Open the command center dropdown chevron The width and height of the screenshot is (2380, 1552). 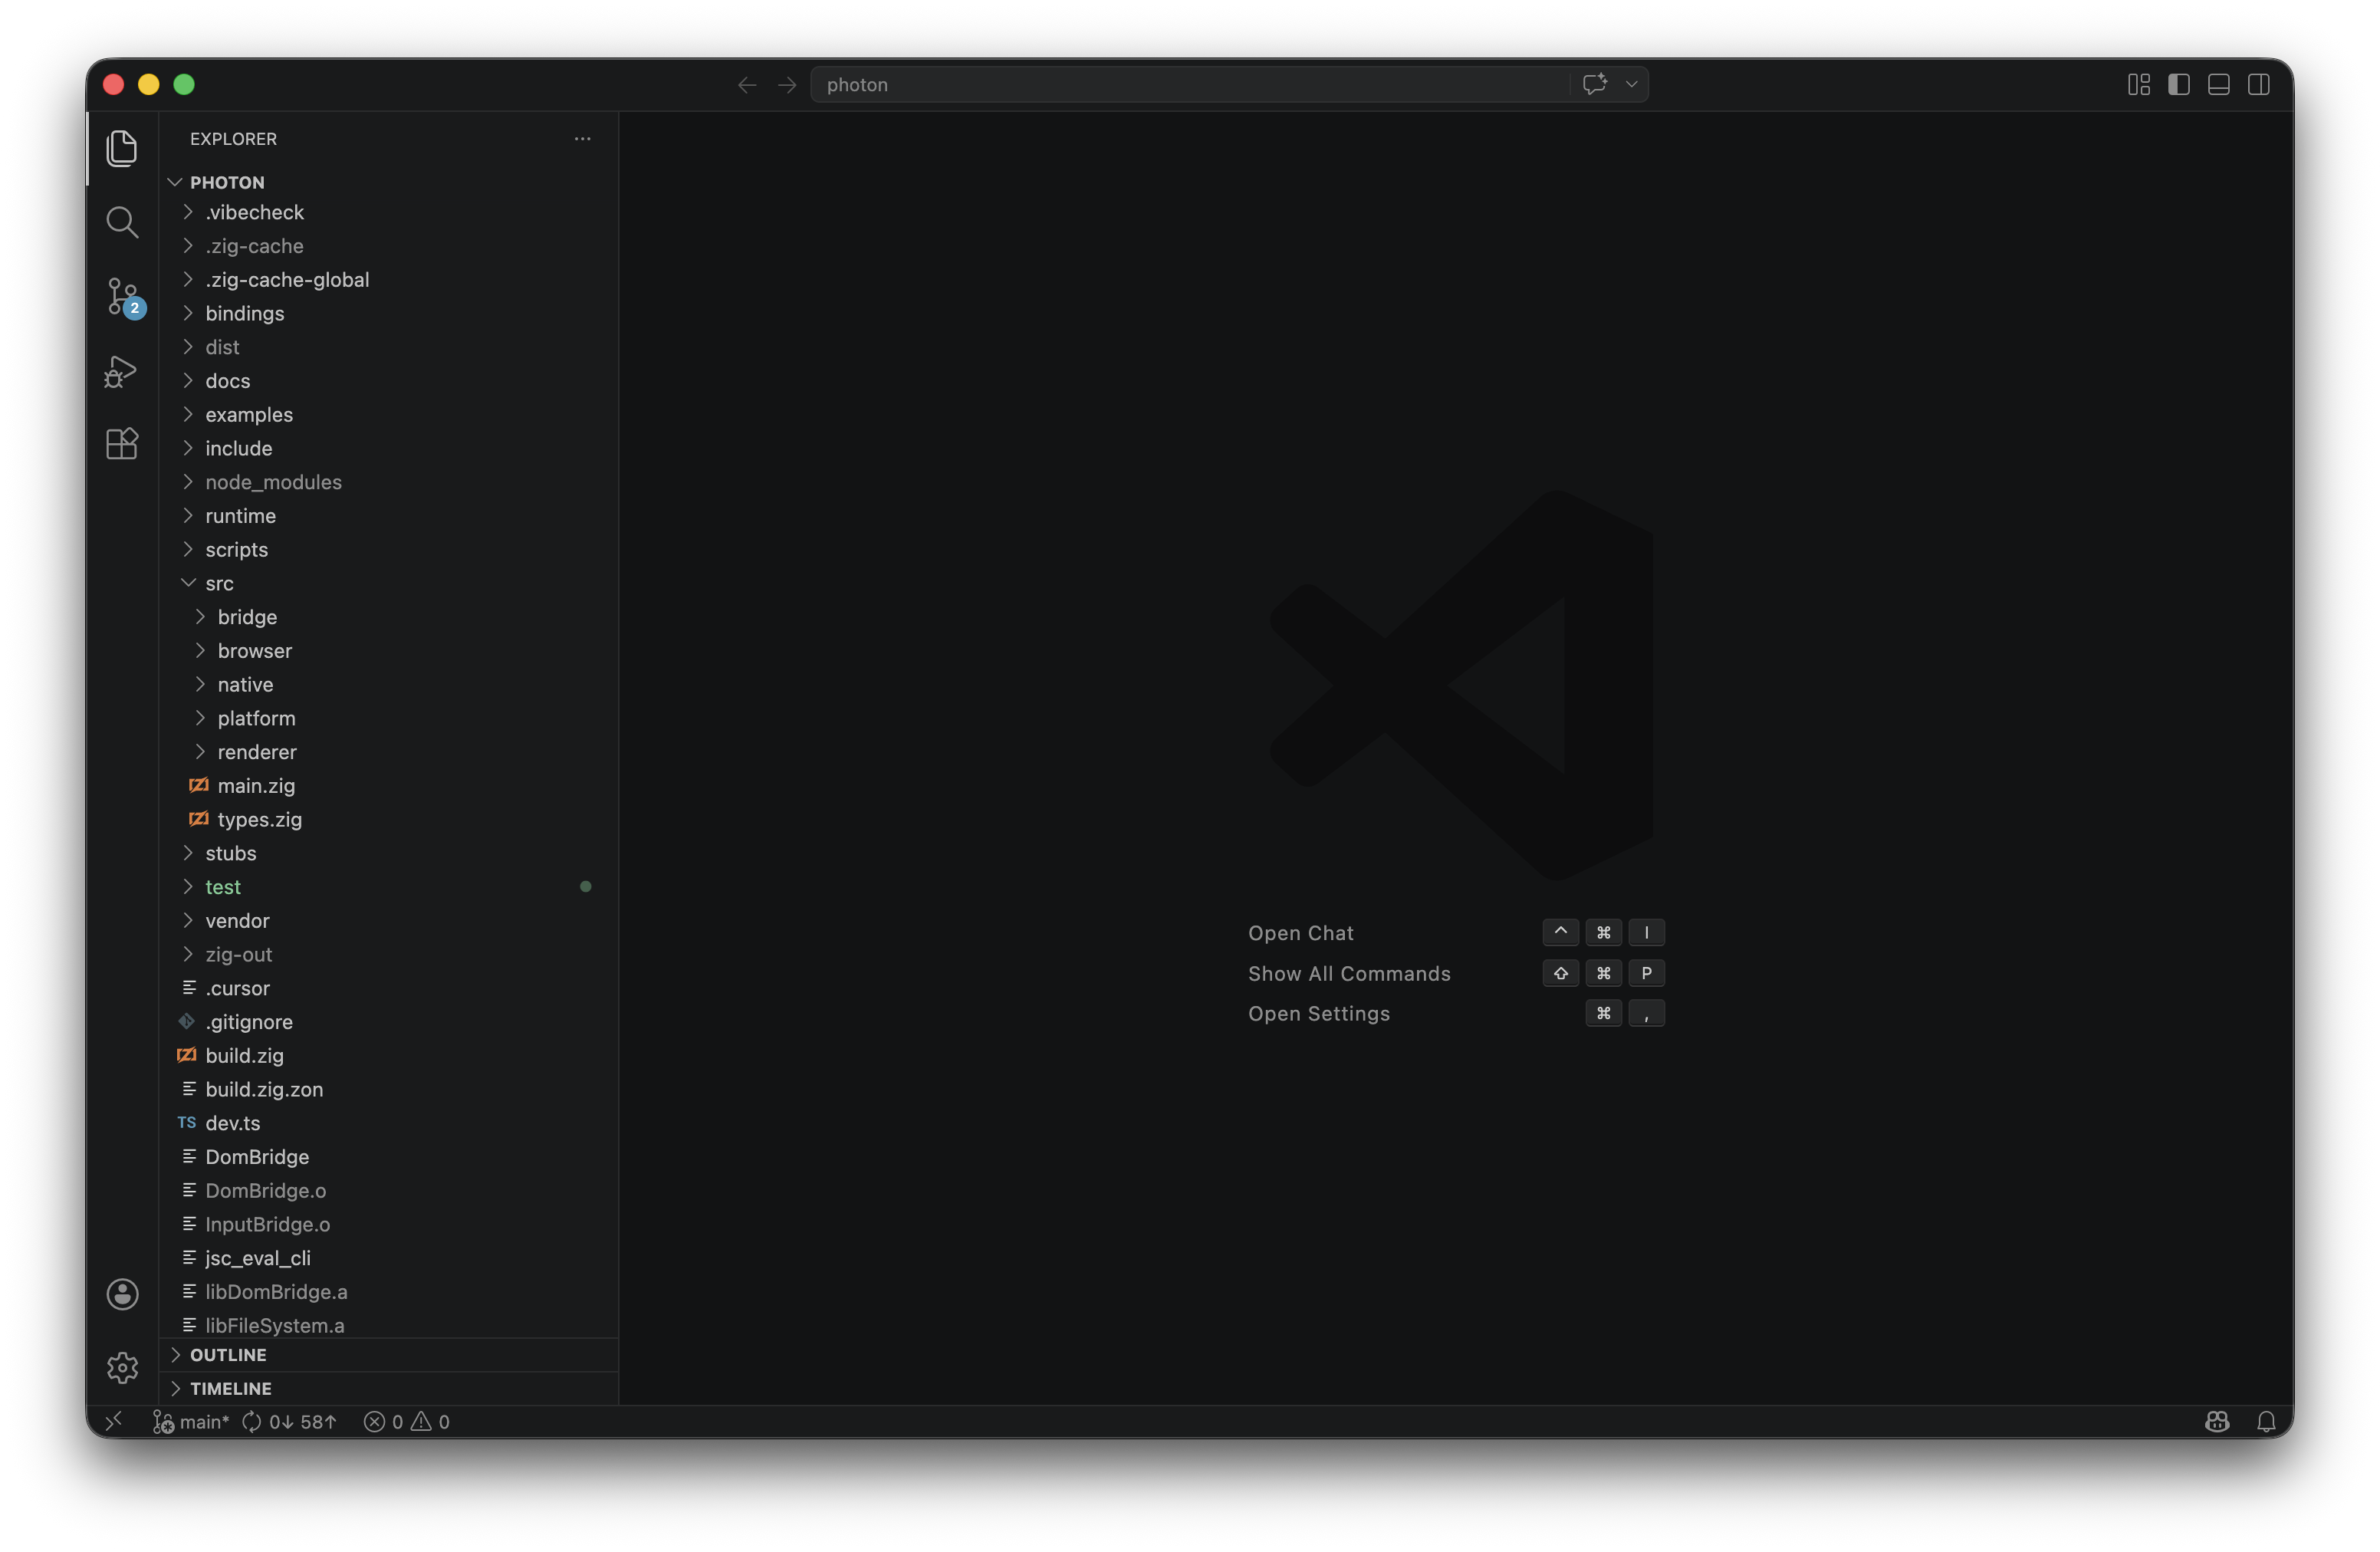(1632, 84)
